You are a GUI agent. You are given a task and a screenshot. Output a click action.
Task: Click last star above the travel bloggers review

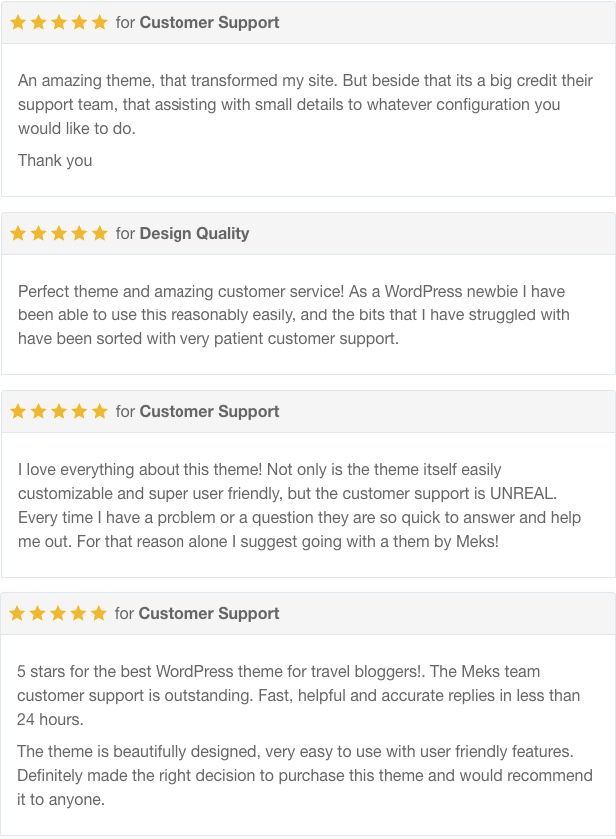coord(98,613)
